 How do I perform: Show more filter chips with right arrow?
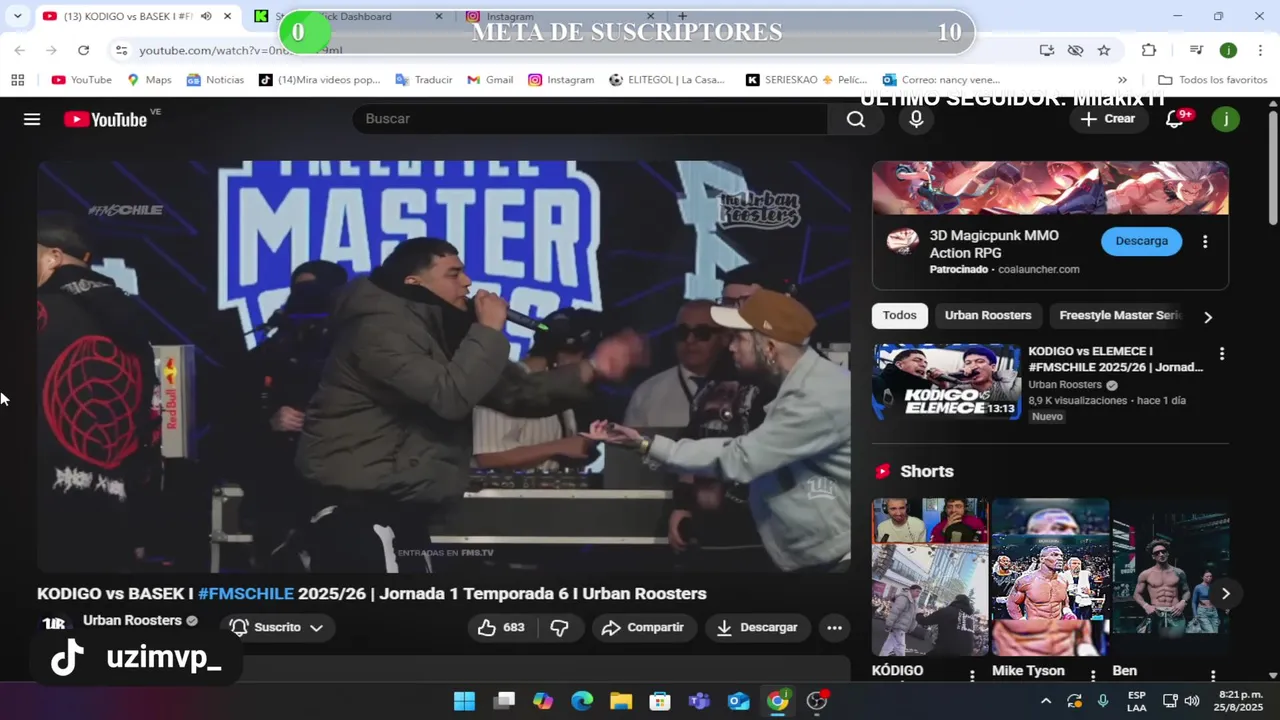click(1208, 317)
